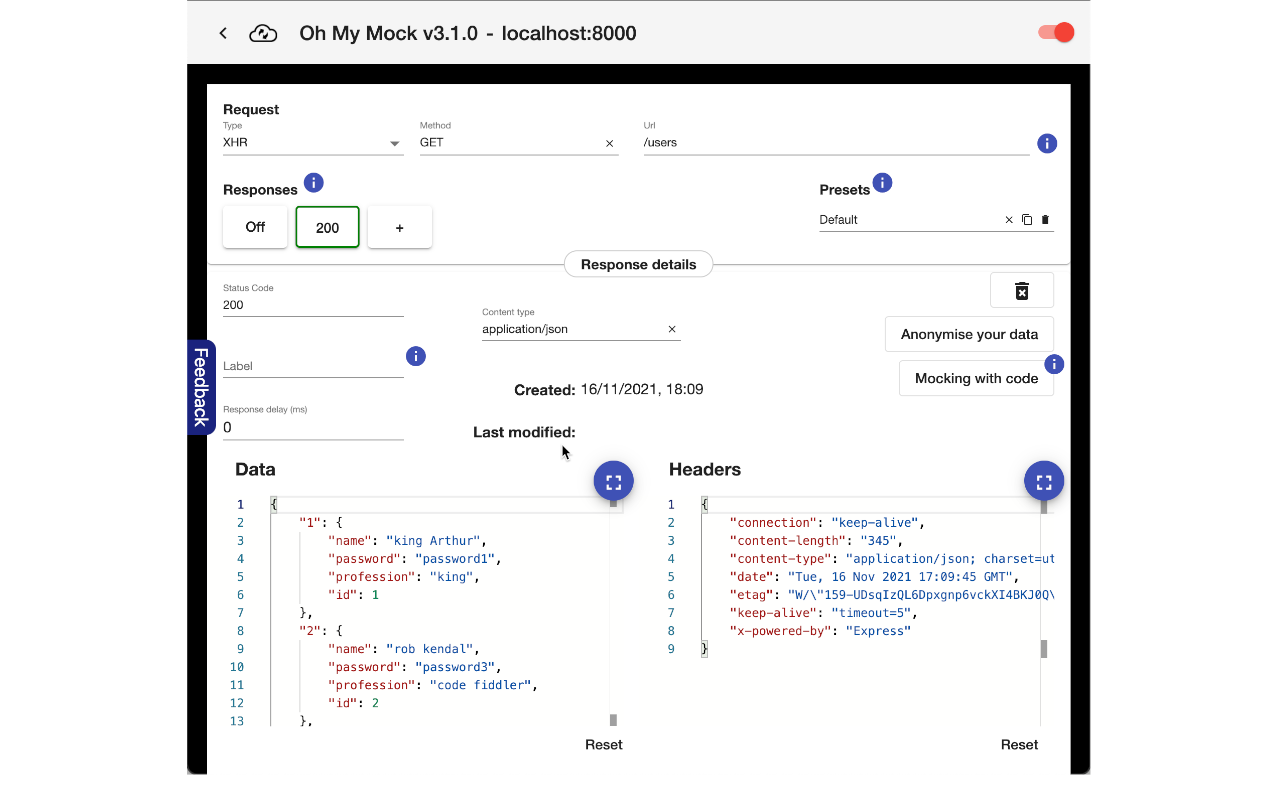Open the request Type dropdown
The height and width of the screenshot is (800, 1280).
click(313, 143)
